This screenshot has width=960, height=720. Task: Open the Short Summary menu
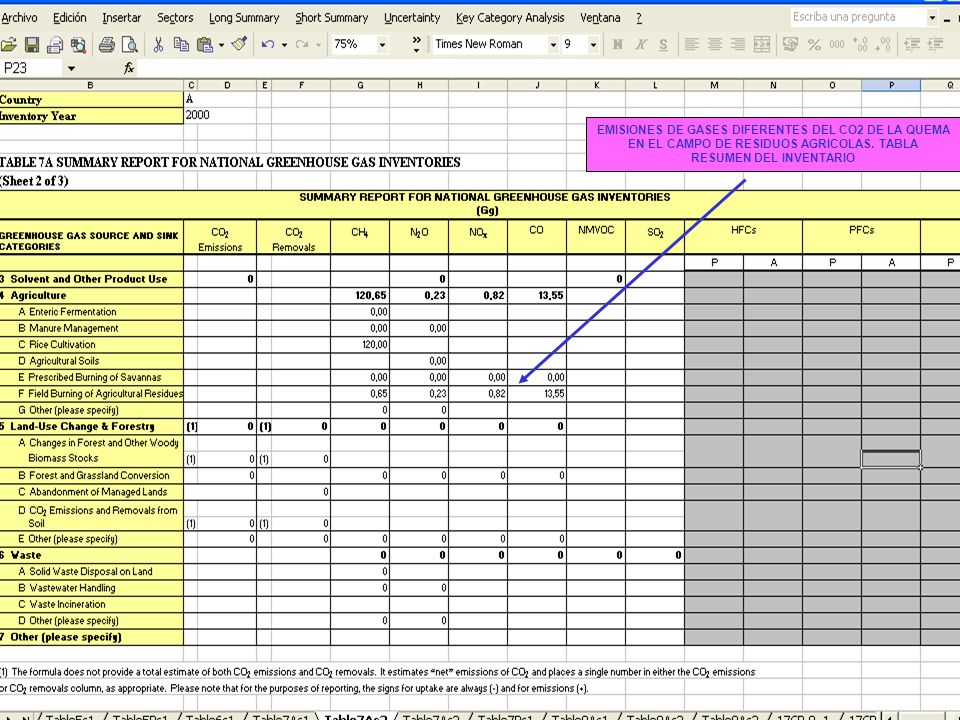(332, 18)
